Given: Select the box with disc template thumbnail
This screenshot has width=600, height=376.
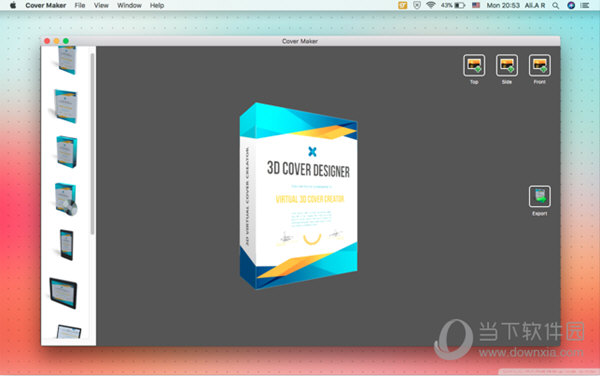Looking at the screenshot, I should 65,199.
